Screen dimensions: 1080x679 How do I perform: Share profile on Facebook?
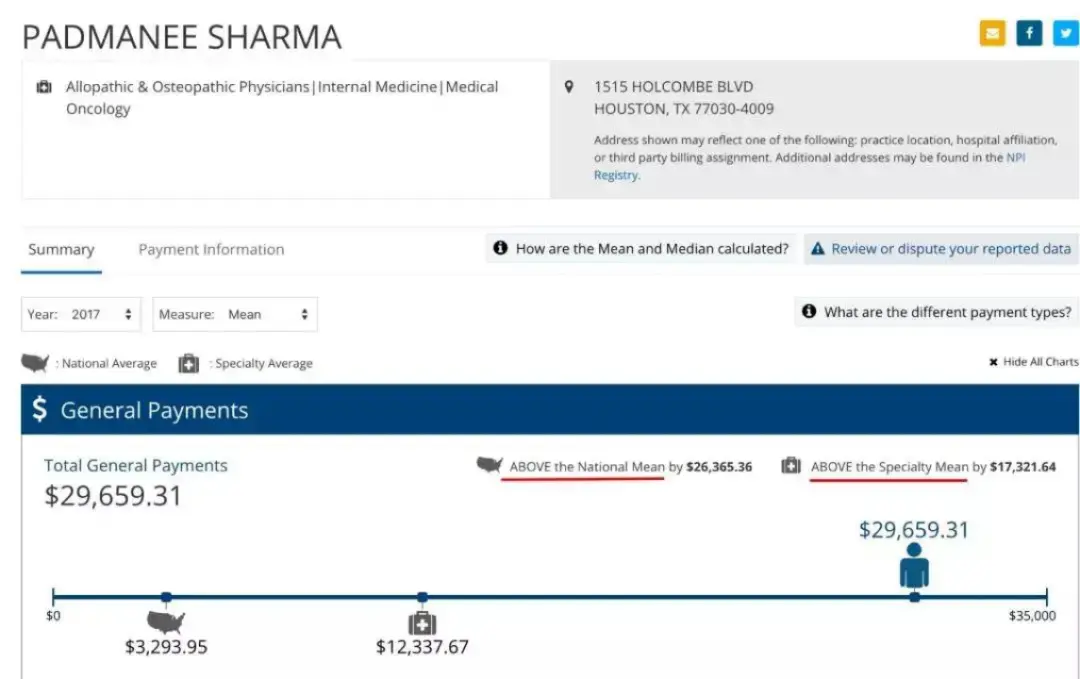1029,33
